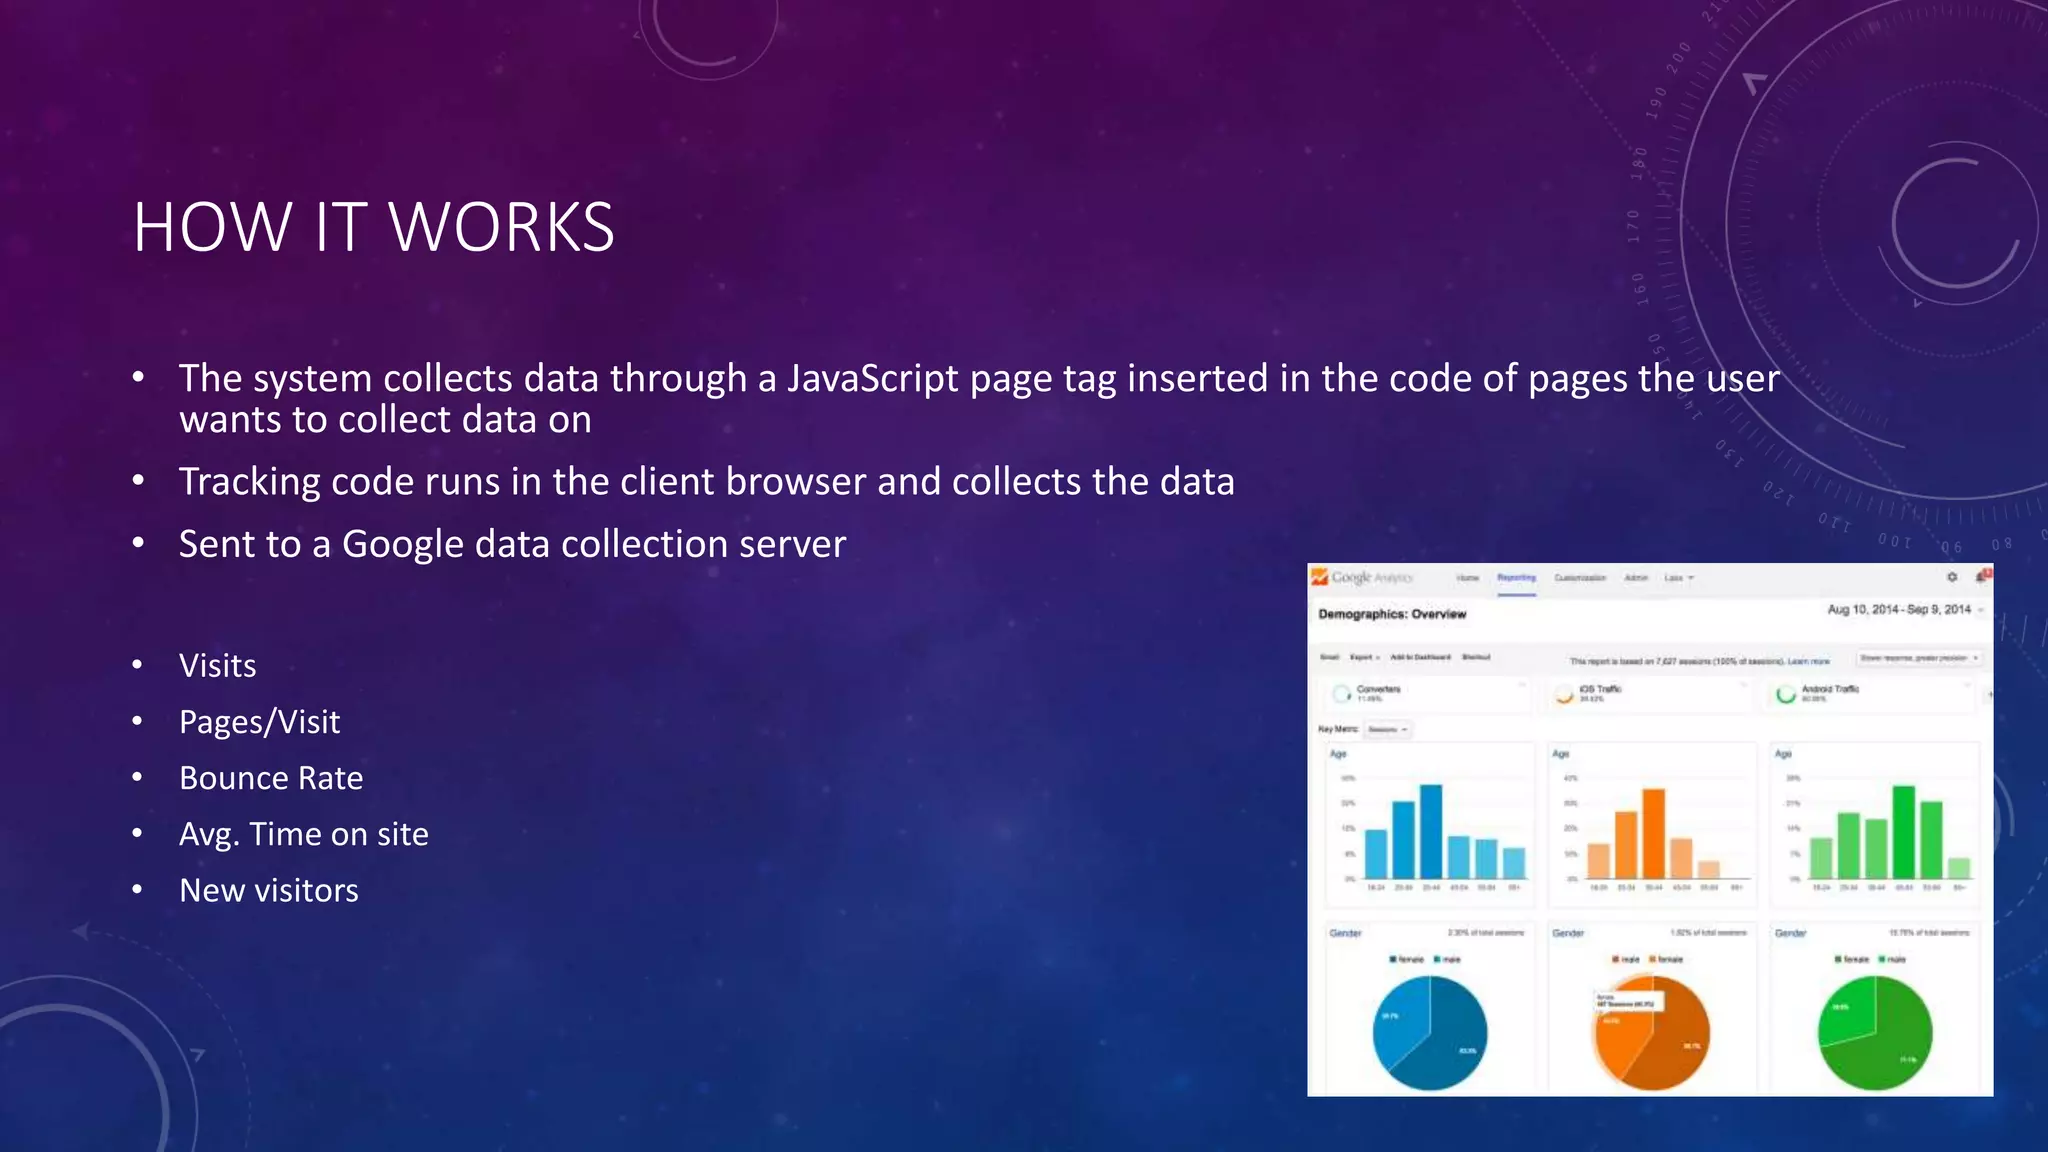Click the iOS Traffic segment circle icon
The image size is (2048, 1152).
point(1564,694)
